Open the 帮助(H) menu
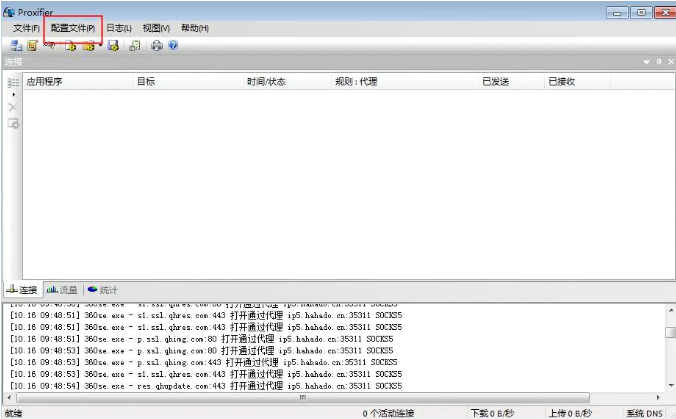Screen dimensions: 676x419 click(x=195, y=28)
